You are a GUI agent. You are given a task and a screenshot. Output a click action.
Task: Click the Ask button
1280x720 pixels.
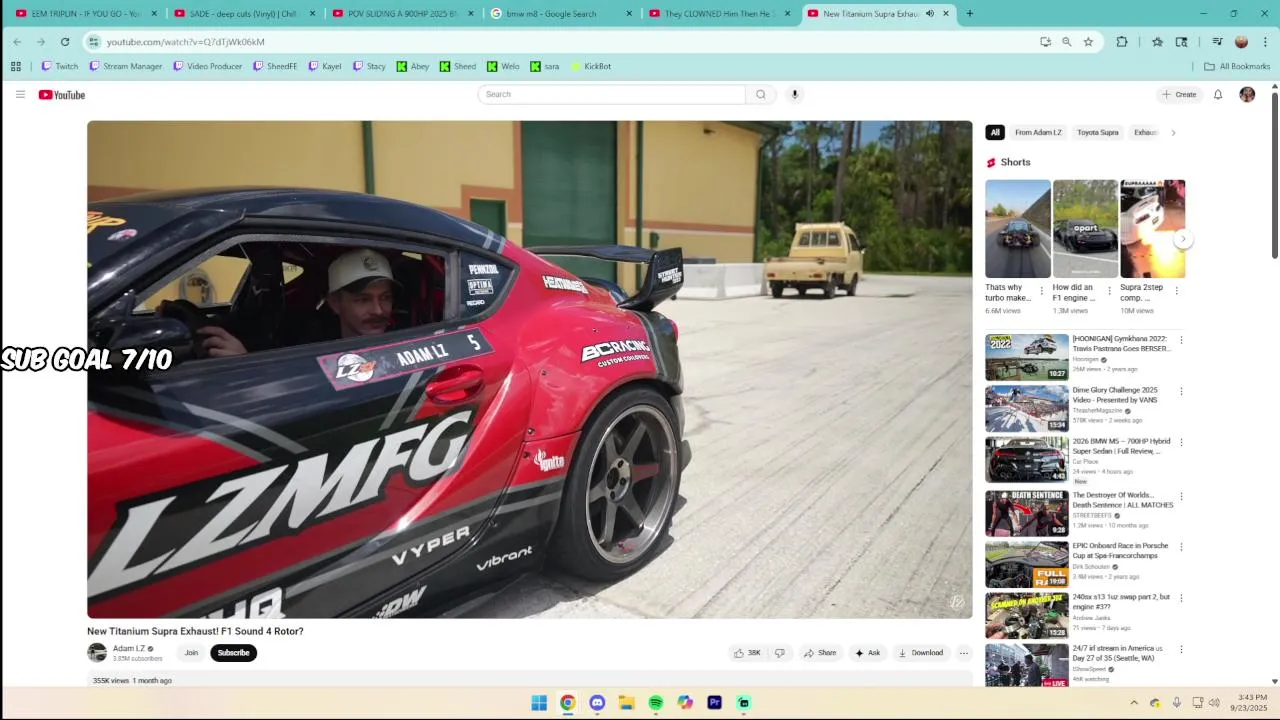[x=867, y=653]
